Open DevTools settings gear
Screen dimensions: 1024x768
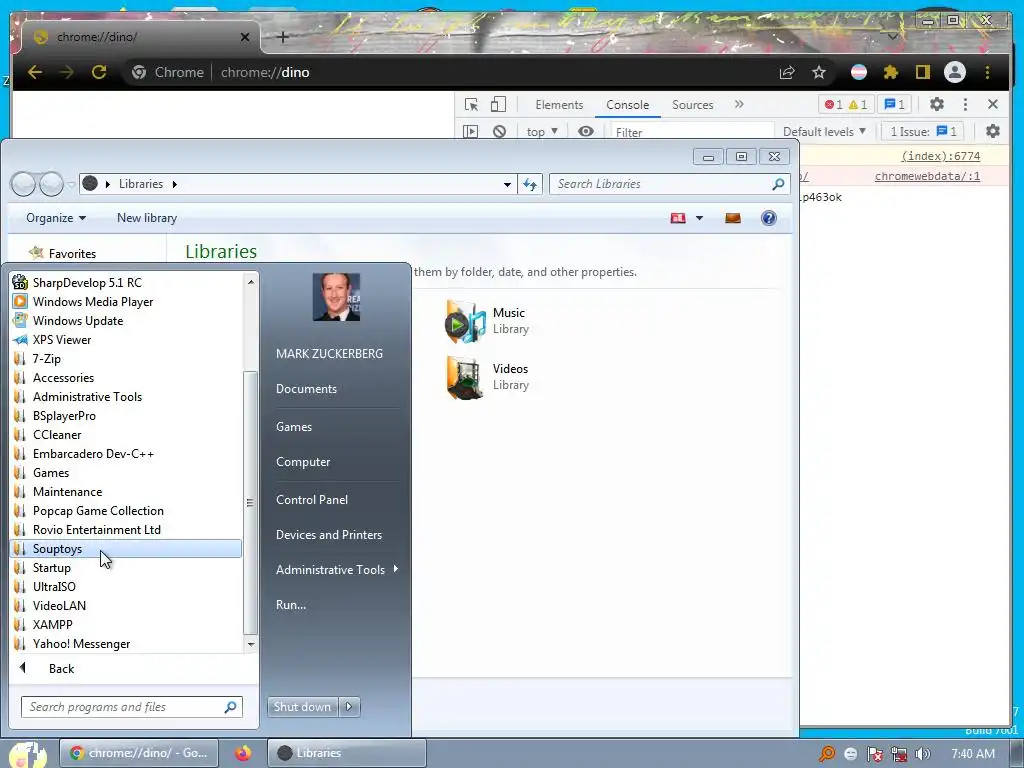tap(936, 104)
